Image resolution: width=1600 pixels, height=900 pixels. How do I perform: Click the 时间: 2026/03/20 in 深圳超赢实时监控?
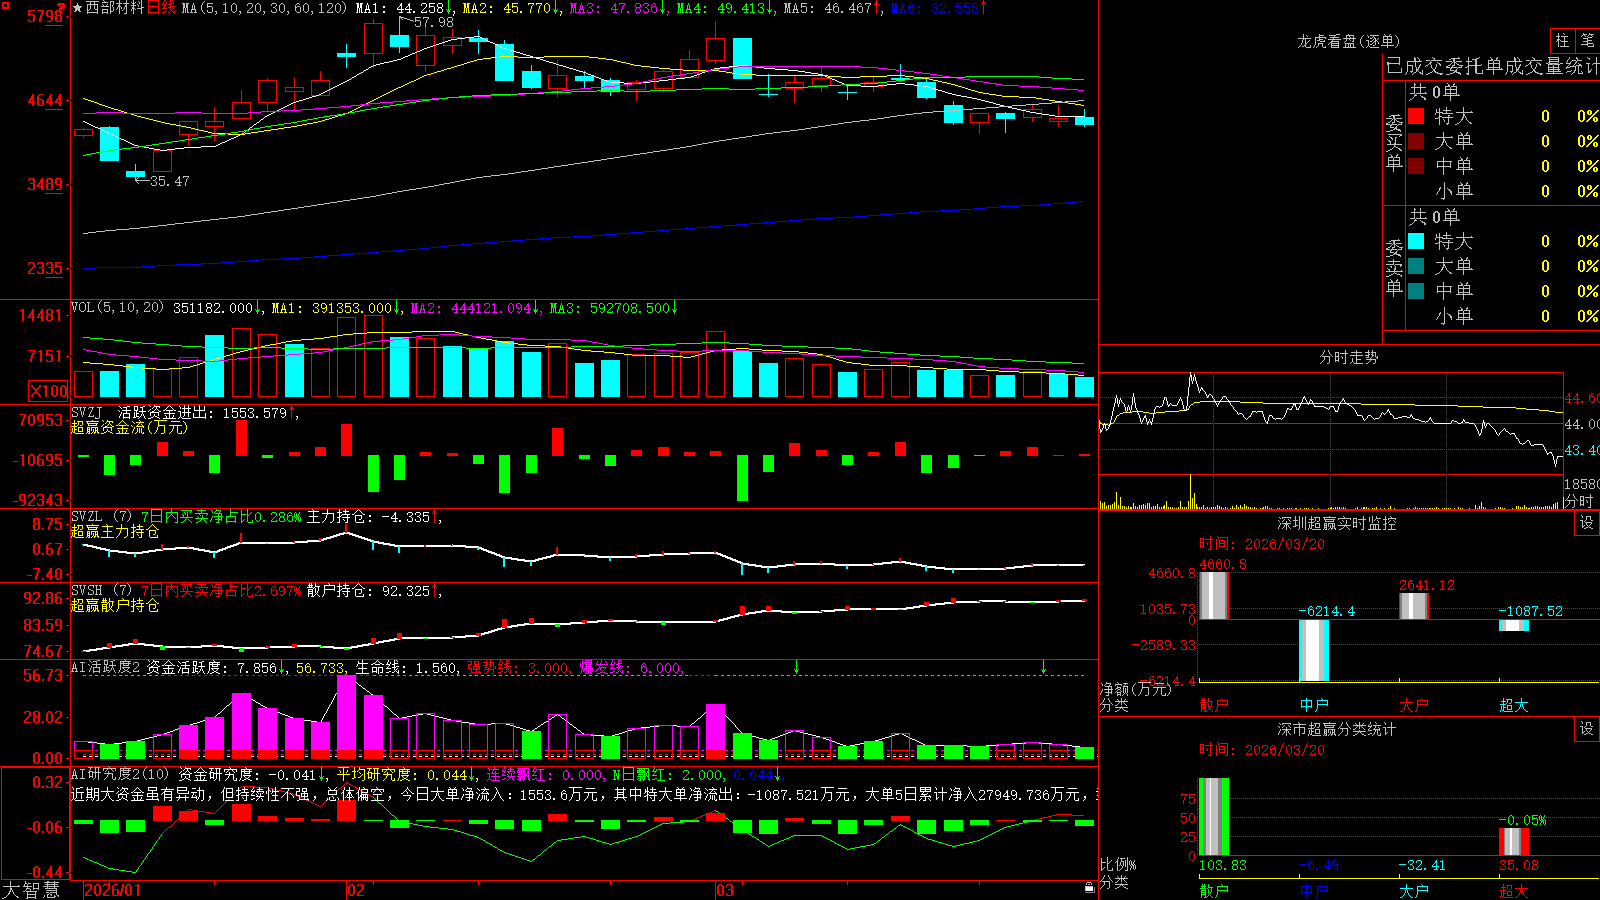[x=1262, y=544]
